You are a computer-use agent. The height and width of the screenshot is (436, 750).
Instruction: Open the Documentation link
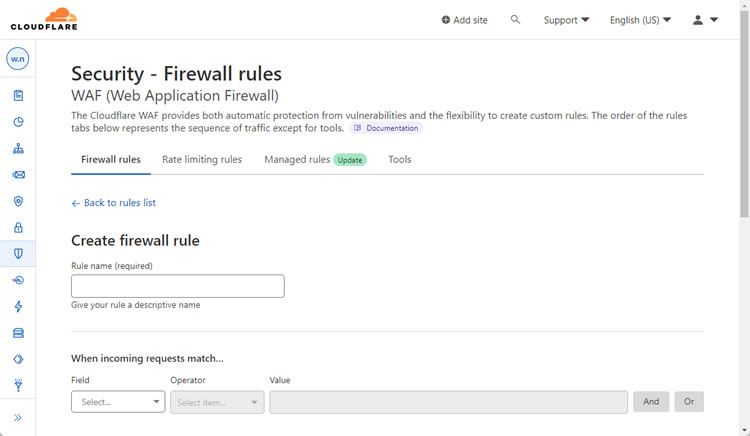point(386,128)
